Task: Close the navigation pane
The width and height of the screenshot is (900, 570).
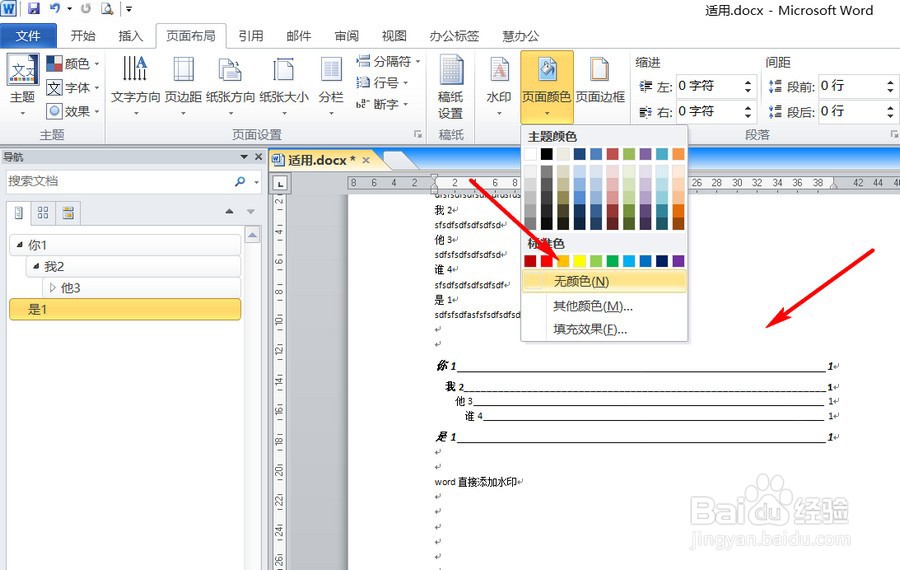Action: [x=258, y=157]
